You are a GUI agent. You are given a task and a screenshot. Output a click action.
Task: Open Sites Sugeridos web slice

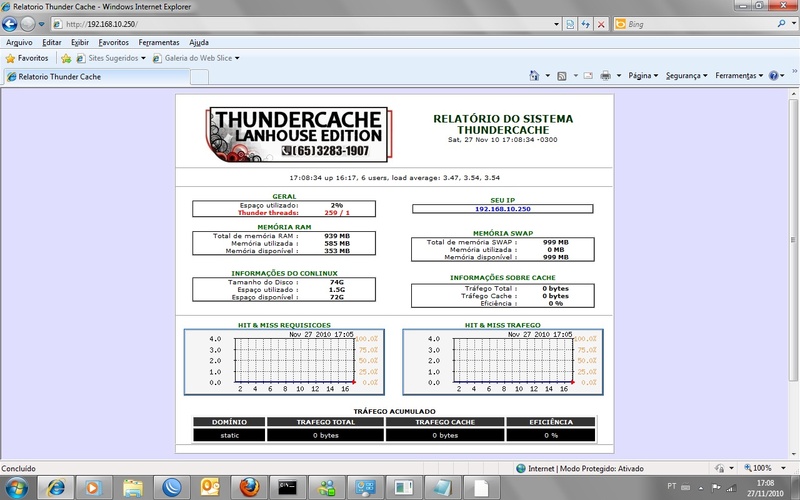tap(111, 58)
